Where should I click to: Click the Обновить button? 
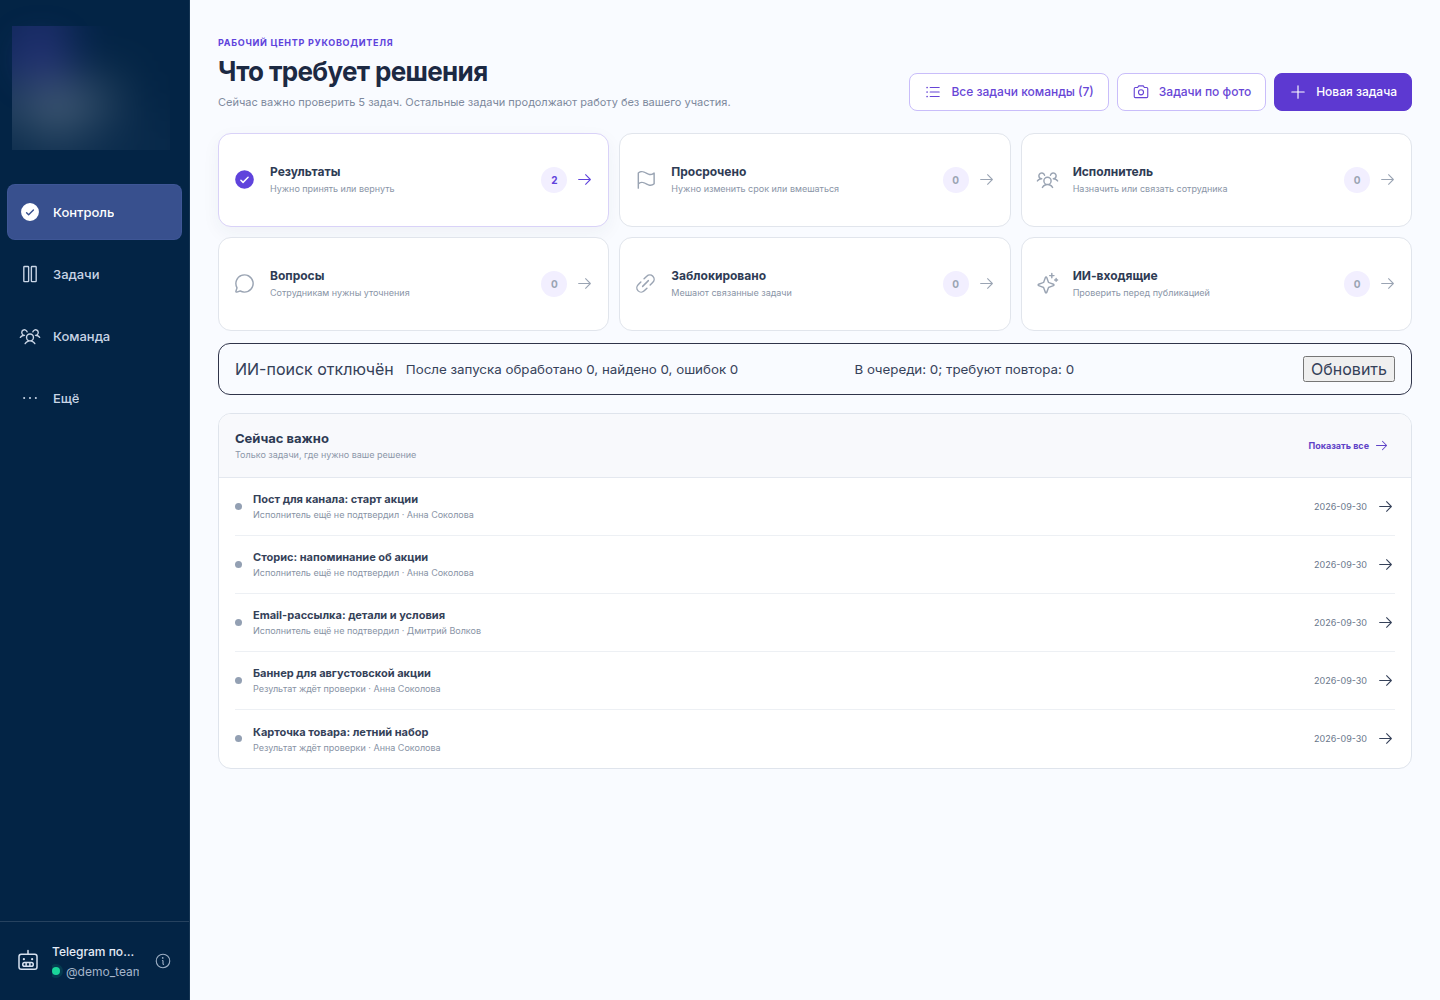click(1349, 369)
